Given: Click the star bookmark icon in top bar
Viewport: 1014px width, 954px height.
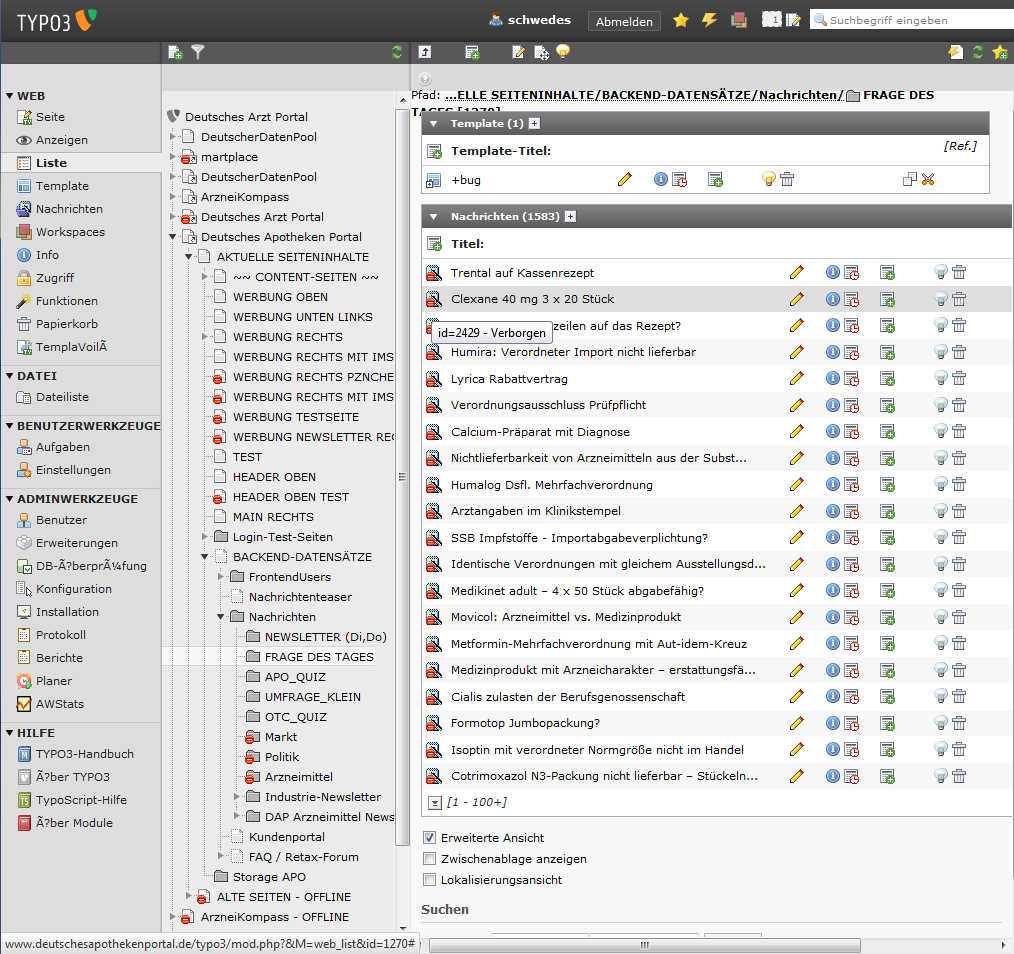Looking at the screenshot, I should click(681, 20).
